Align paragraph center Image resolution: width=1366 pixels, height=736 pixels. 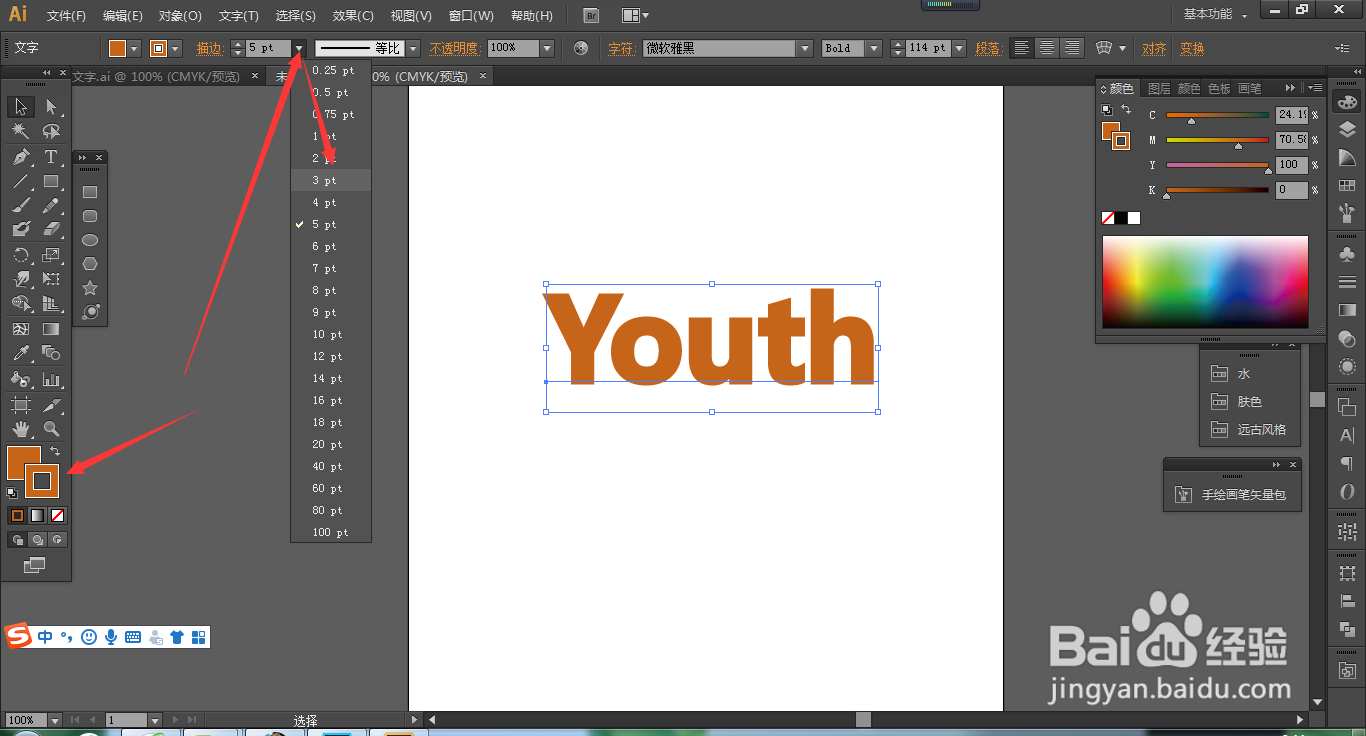coord(1047,48)
